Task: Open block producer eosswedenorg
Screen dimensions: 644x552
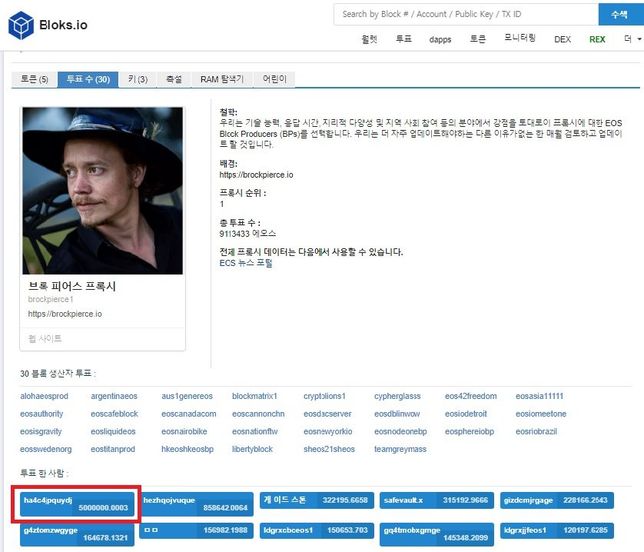Action: [46, 449]
